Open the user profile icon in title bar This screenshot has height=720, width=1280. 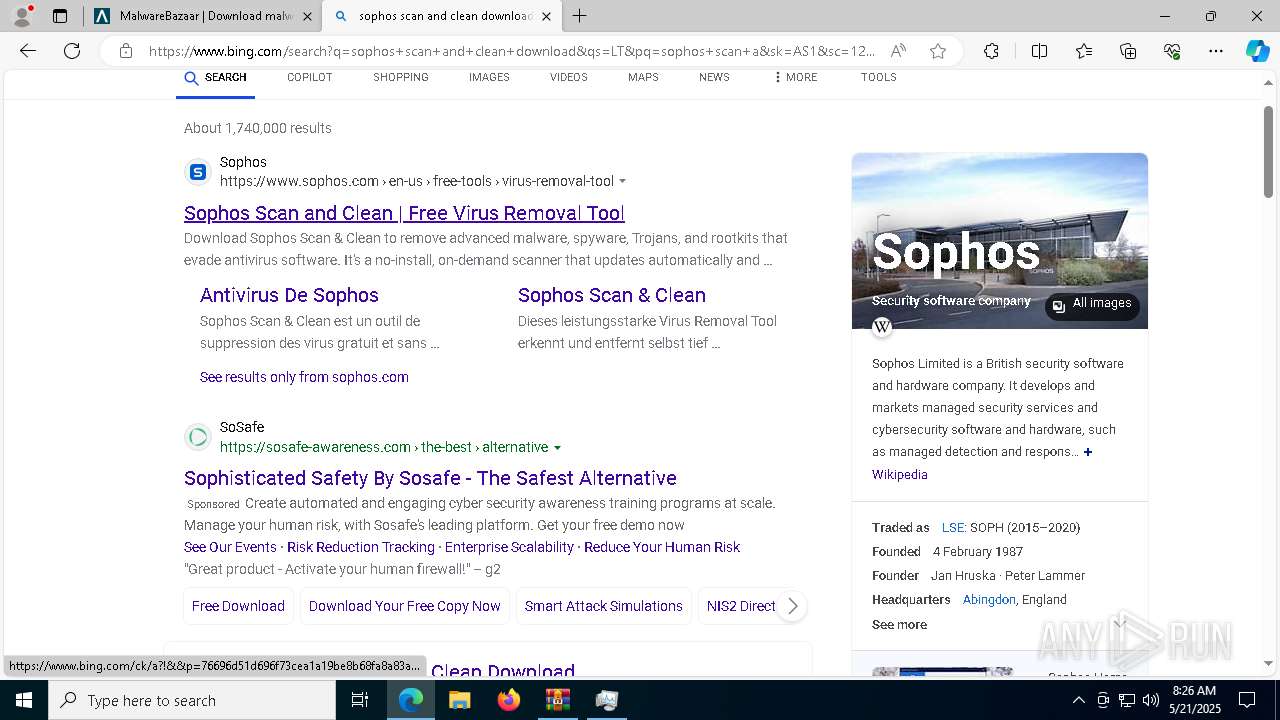[21, 16]
